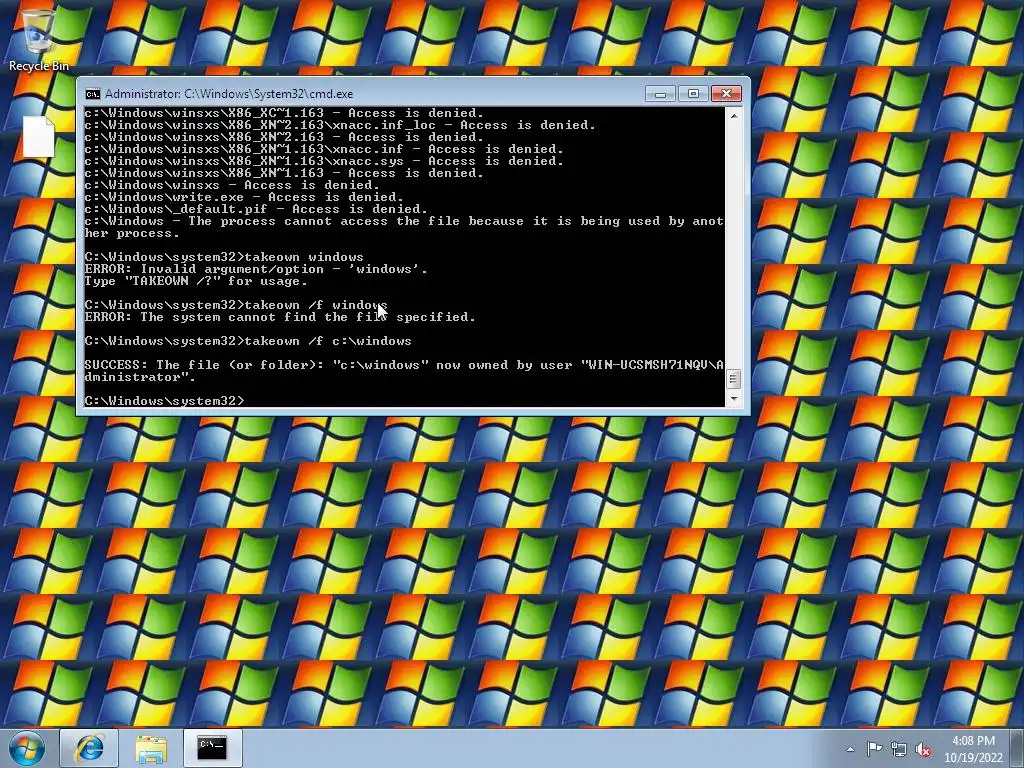Click the 'Invalid argument/option' error line

(256, 269)
